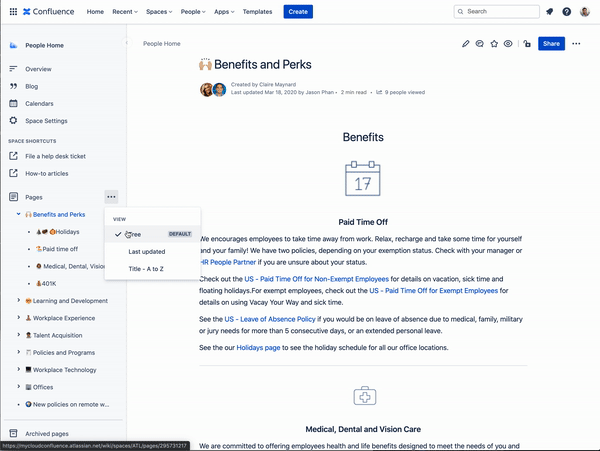Screen dimensions: 600x451
Task: Open the Templates menu item
Action: tap(257, 11)
